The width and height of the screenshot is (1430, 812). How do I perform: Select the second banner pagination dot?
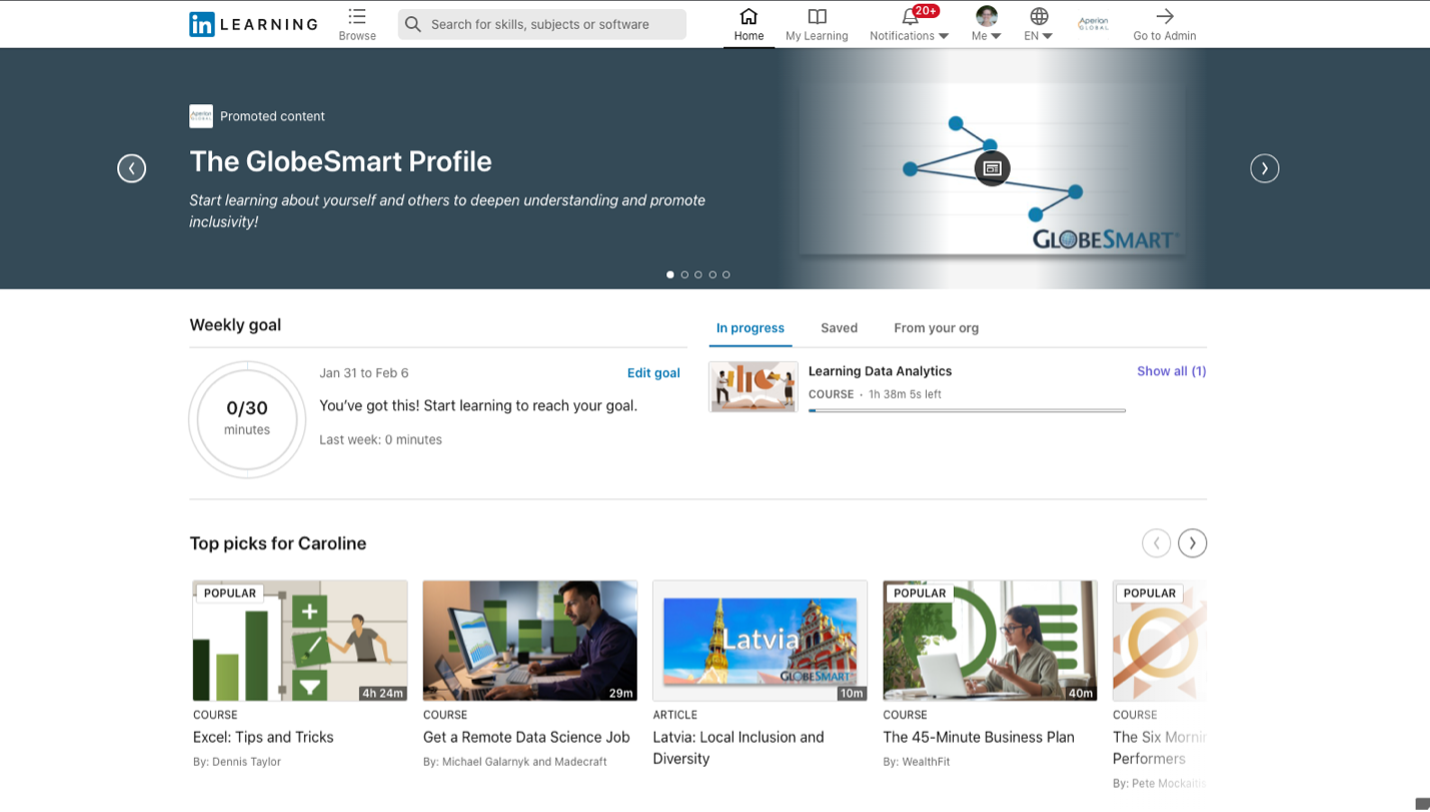point(684,274)
